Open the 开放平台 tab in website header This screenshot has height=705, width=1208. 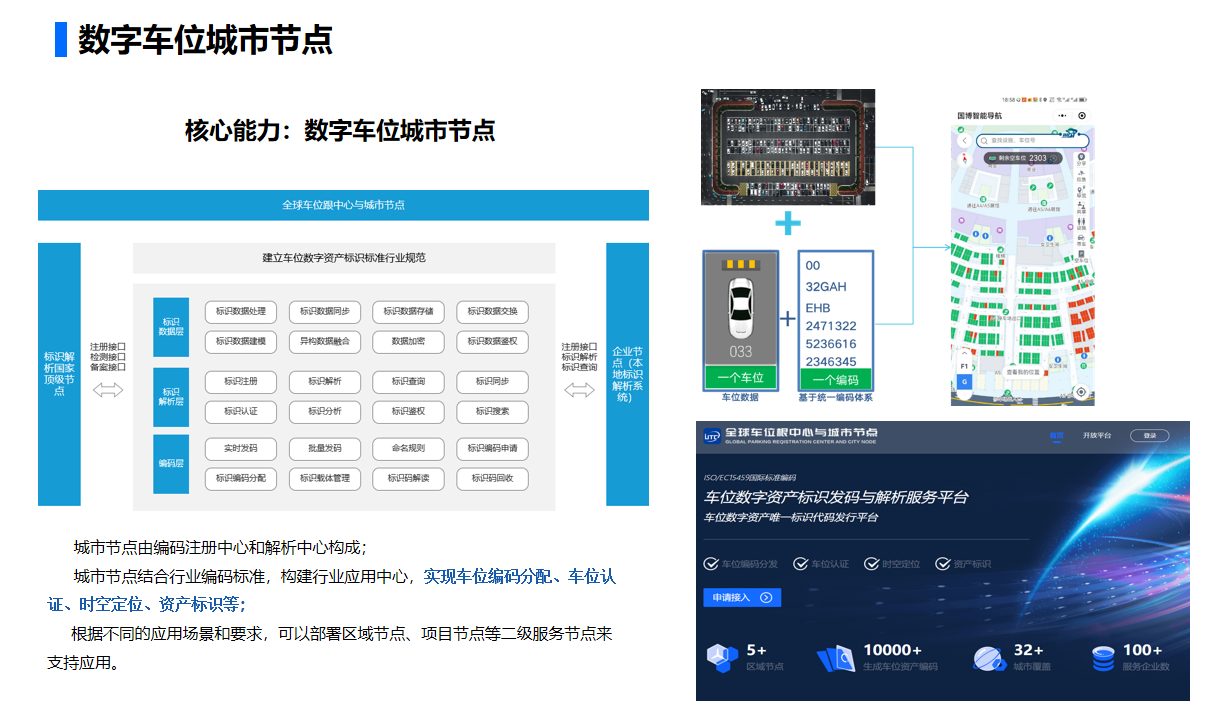1096,436
